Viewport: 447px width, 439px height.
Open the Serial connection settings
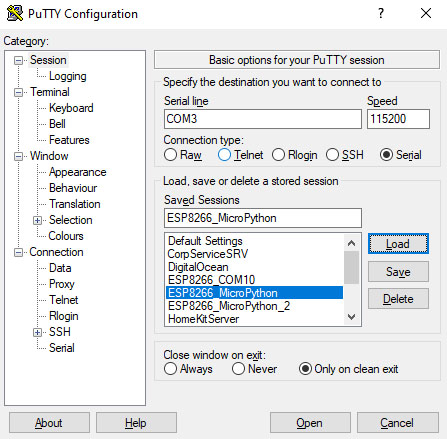click(x=62, y=348)
